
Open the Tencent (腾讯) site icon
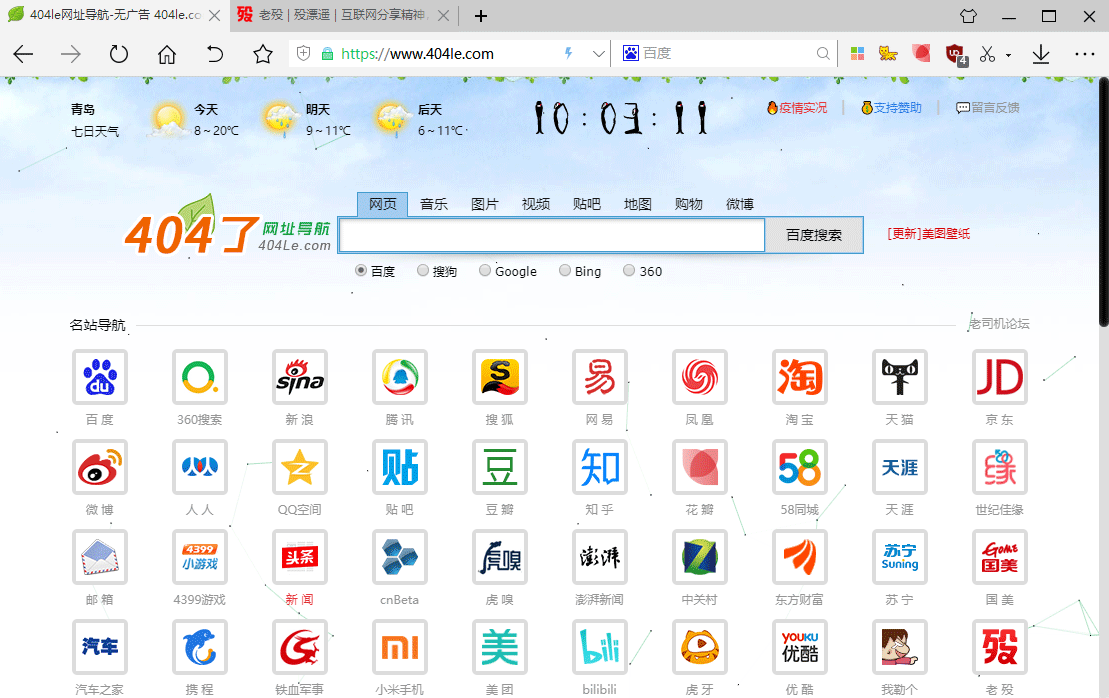pyautogui.click(x=400, y=377)
